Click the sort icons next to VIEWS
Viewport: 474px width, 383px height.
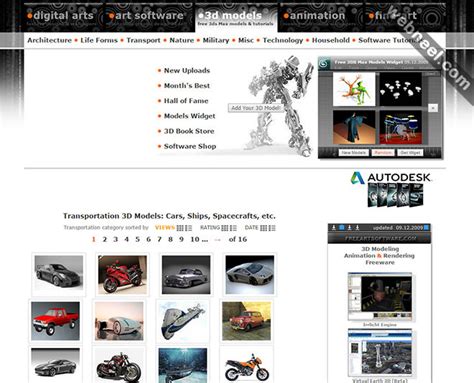point(184,228)
